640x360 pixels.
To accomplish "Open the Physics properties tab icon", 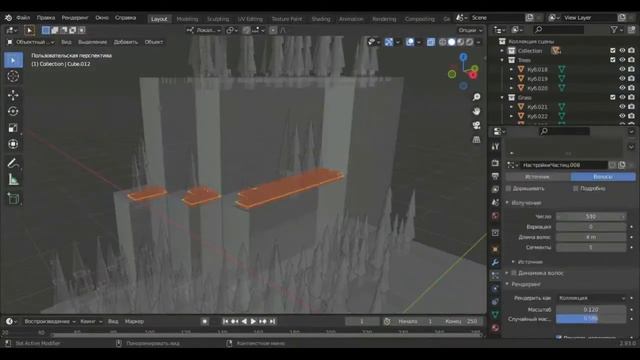I will [495, 289].
